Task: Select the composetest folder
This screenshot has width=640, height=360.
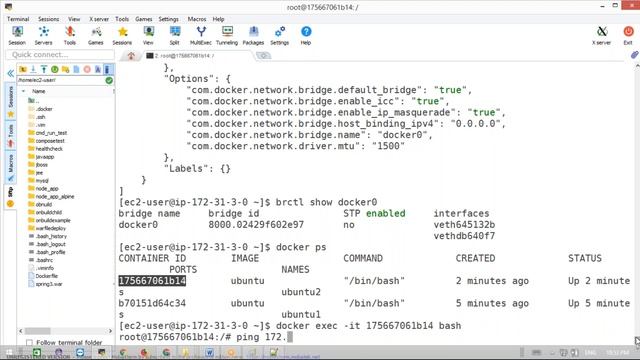Action: pyautogui.click(x=46, y=141)
